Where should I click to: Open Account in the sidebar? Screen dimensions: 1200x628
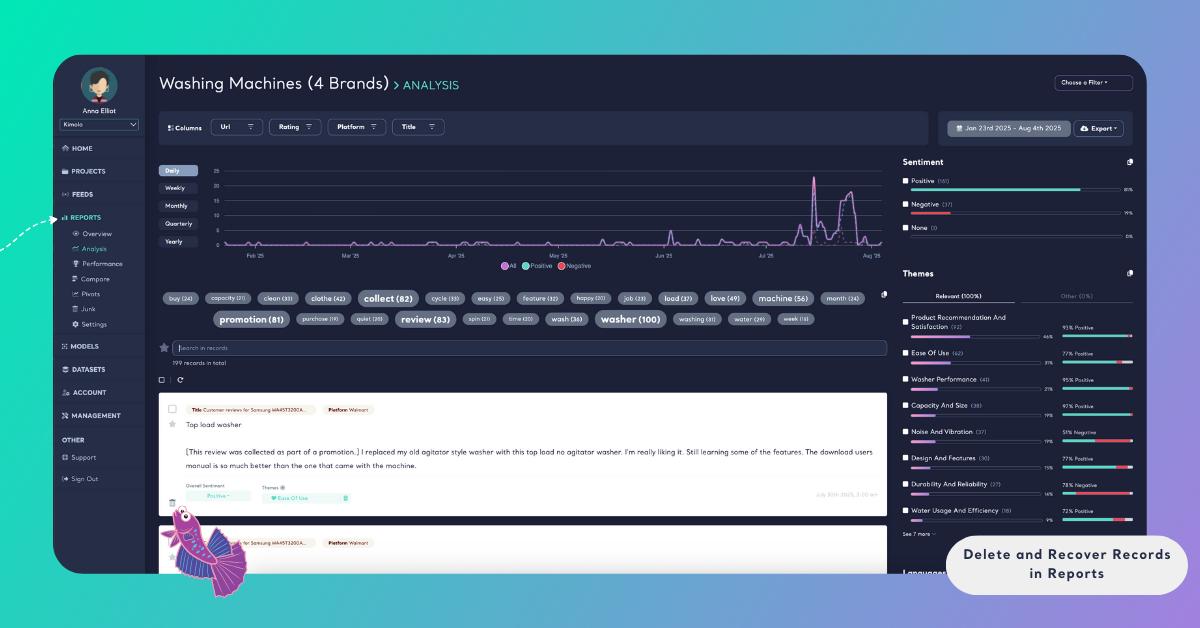83,392
